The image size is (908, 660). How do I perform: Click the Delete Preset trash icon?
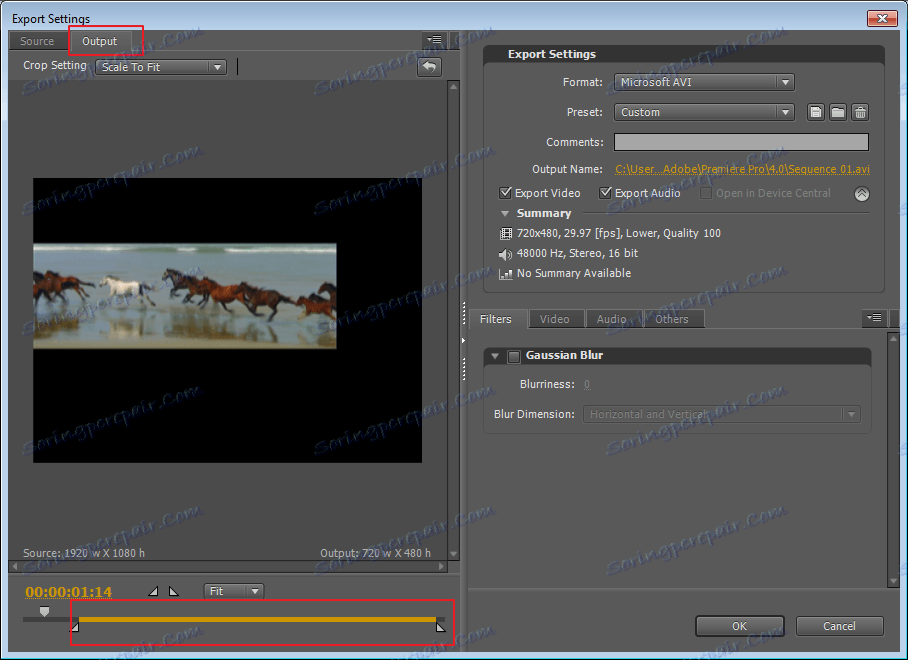pyautogui.click(x=860, y=112)
